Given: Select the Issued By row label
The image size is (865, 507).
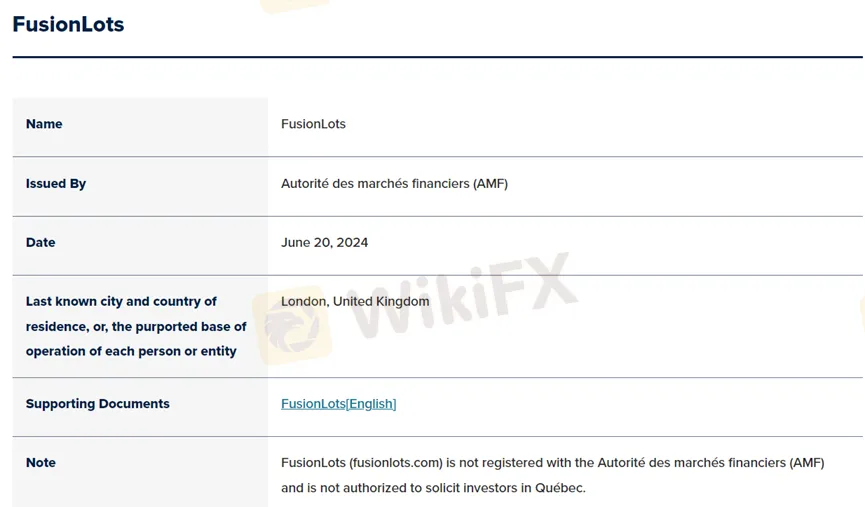Looking at the screenshot, I should pyautogui.click(x=56, y=184).
